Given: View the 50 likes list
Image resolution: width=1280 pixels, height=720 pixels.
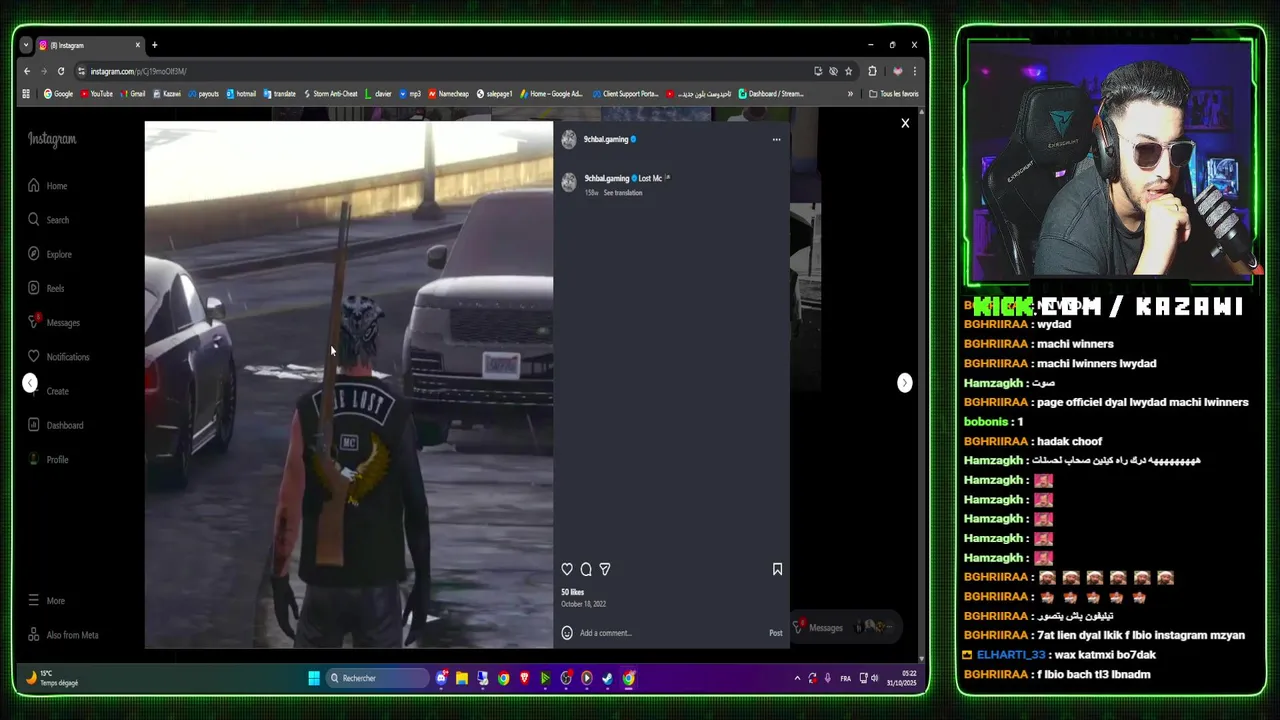Looking at the screenshot, I should [572, 592].
